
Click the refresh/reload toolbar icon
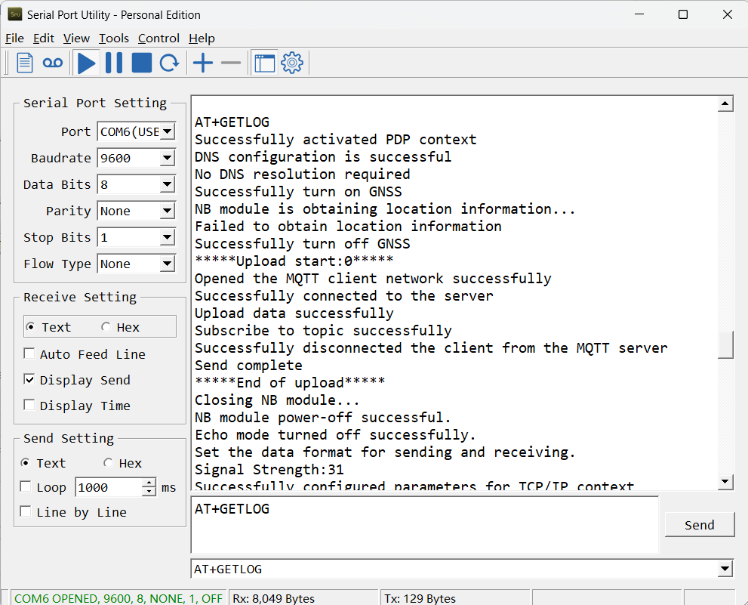169,63
